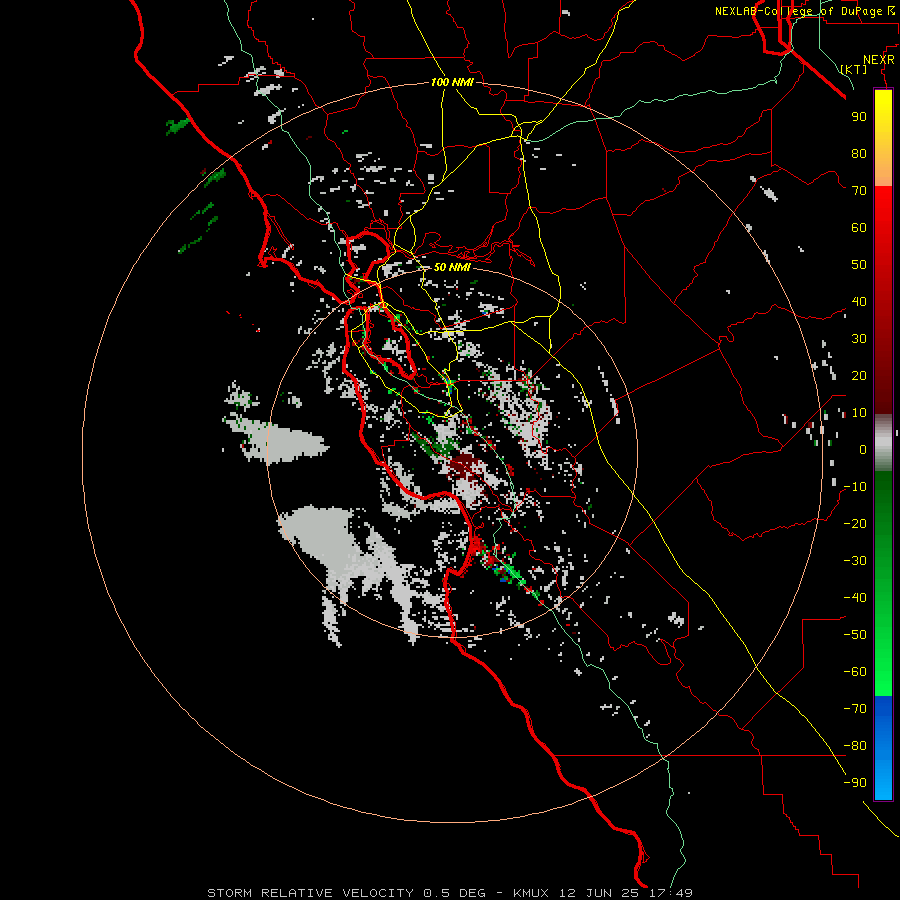Image resolution: width=900 pixels, height=900 pixels.
Task: Click the -30 label on the velocity legend
Action: pyautogui.click(x=855, y=561)
